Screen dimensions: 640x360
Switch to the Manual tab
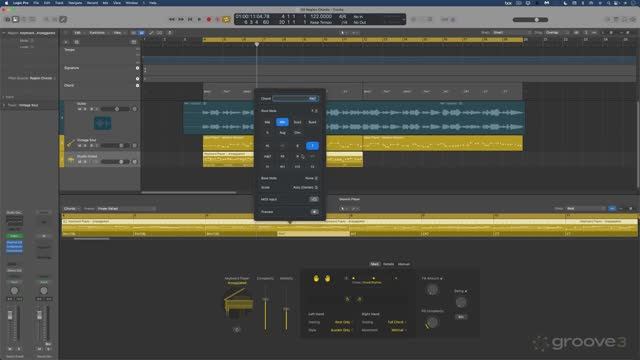[x=404, y=264]
